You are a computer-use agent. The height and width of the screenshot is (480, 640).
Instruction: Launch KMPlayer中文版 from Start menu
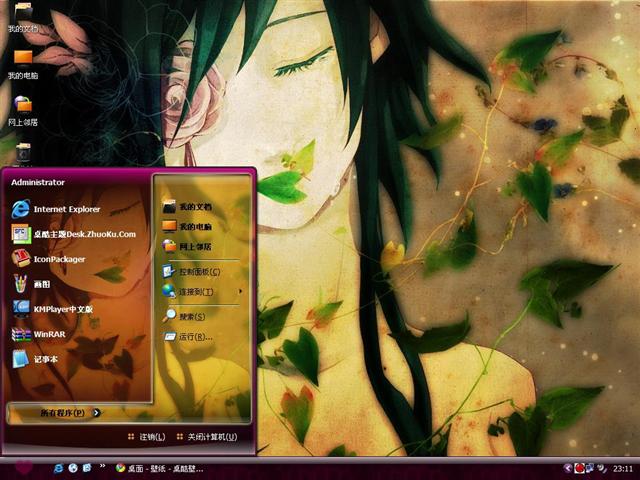[52, 309]
